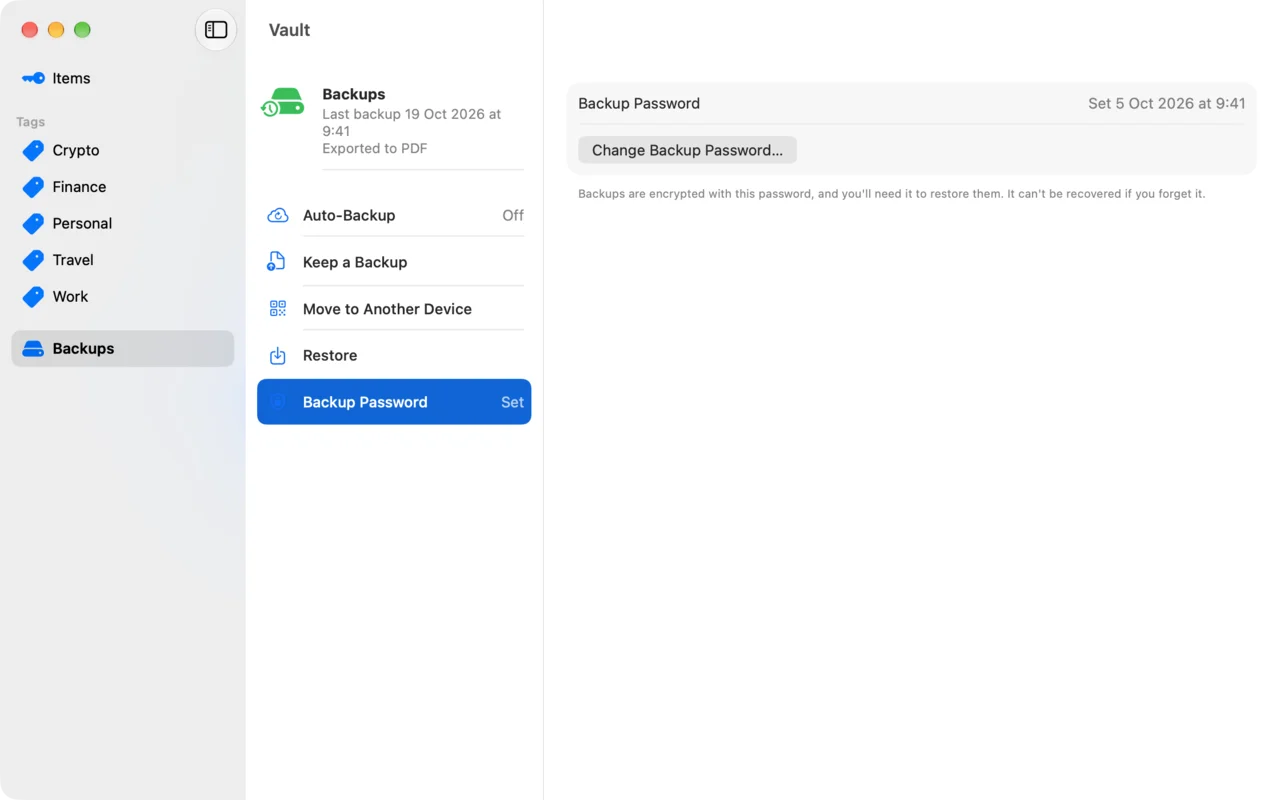Click the 'Last backup 19 Oct 2026' text
Viewport: 1280px width, 800px height.
point(412,122)
